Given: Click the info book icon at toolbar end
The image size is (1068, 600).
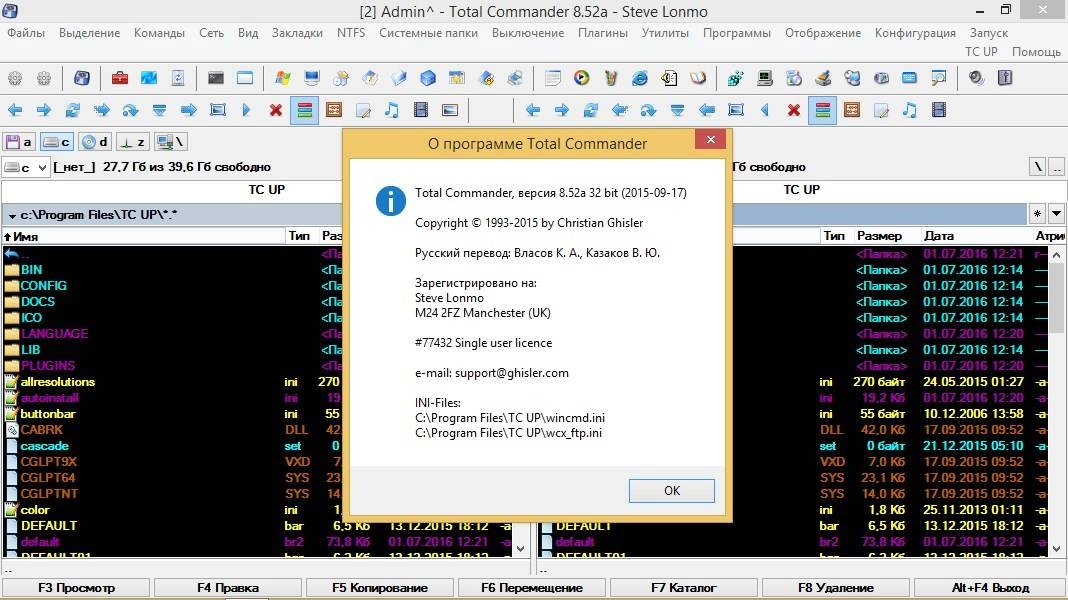Looking at the screenshot, I should point(1005,78).
